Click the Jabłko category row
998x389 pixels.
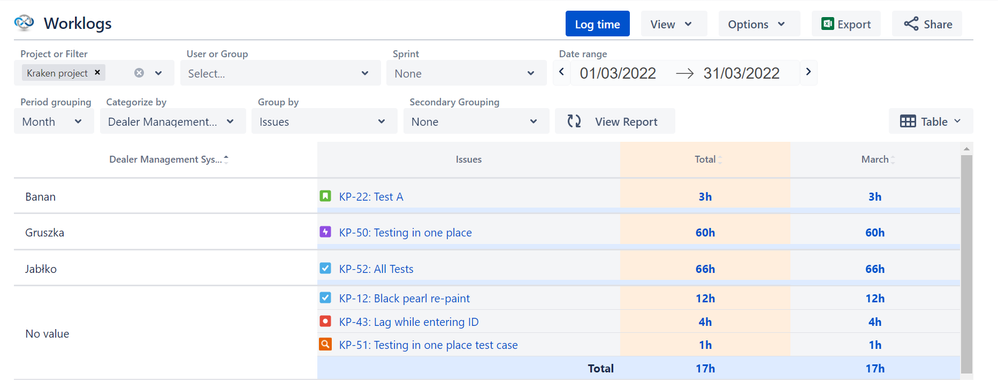pos(165,269)
